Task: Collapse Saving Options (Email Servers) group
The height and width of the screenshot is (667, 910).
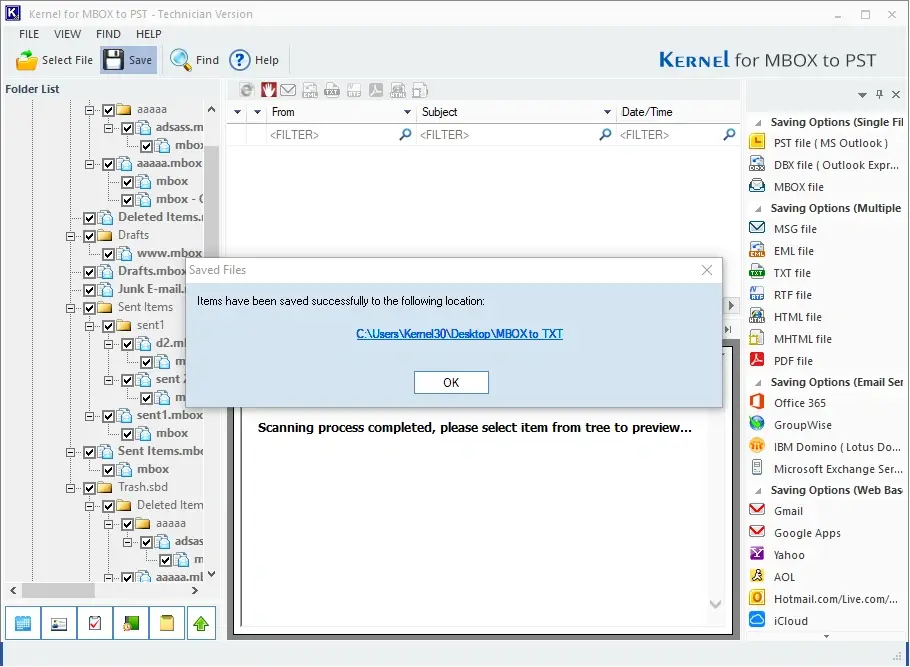Action: tap(758, 383)
